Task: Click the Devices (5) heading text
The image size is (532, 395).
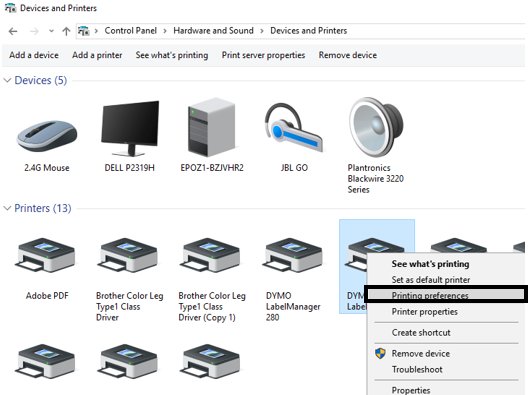Action: click(41, 80)
